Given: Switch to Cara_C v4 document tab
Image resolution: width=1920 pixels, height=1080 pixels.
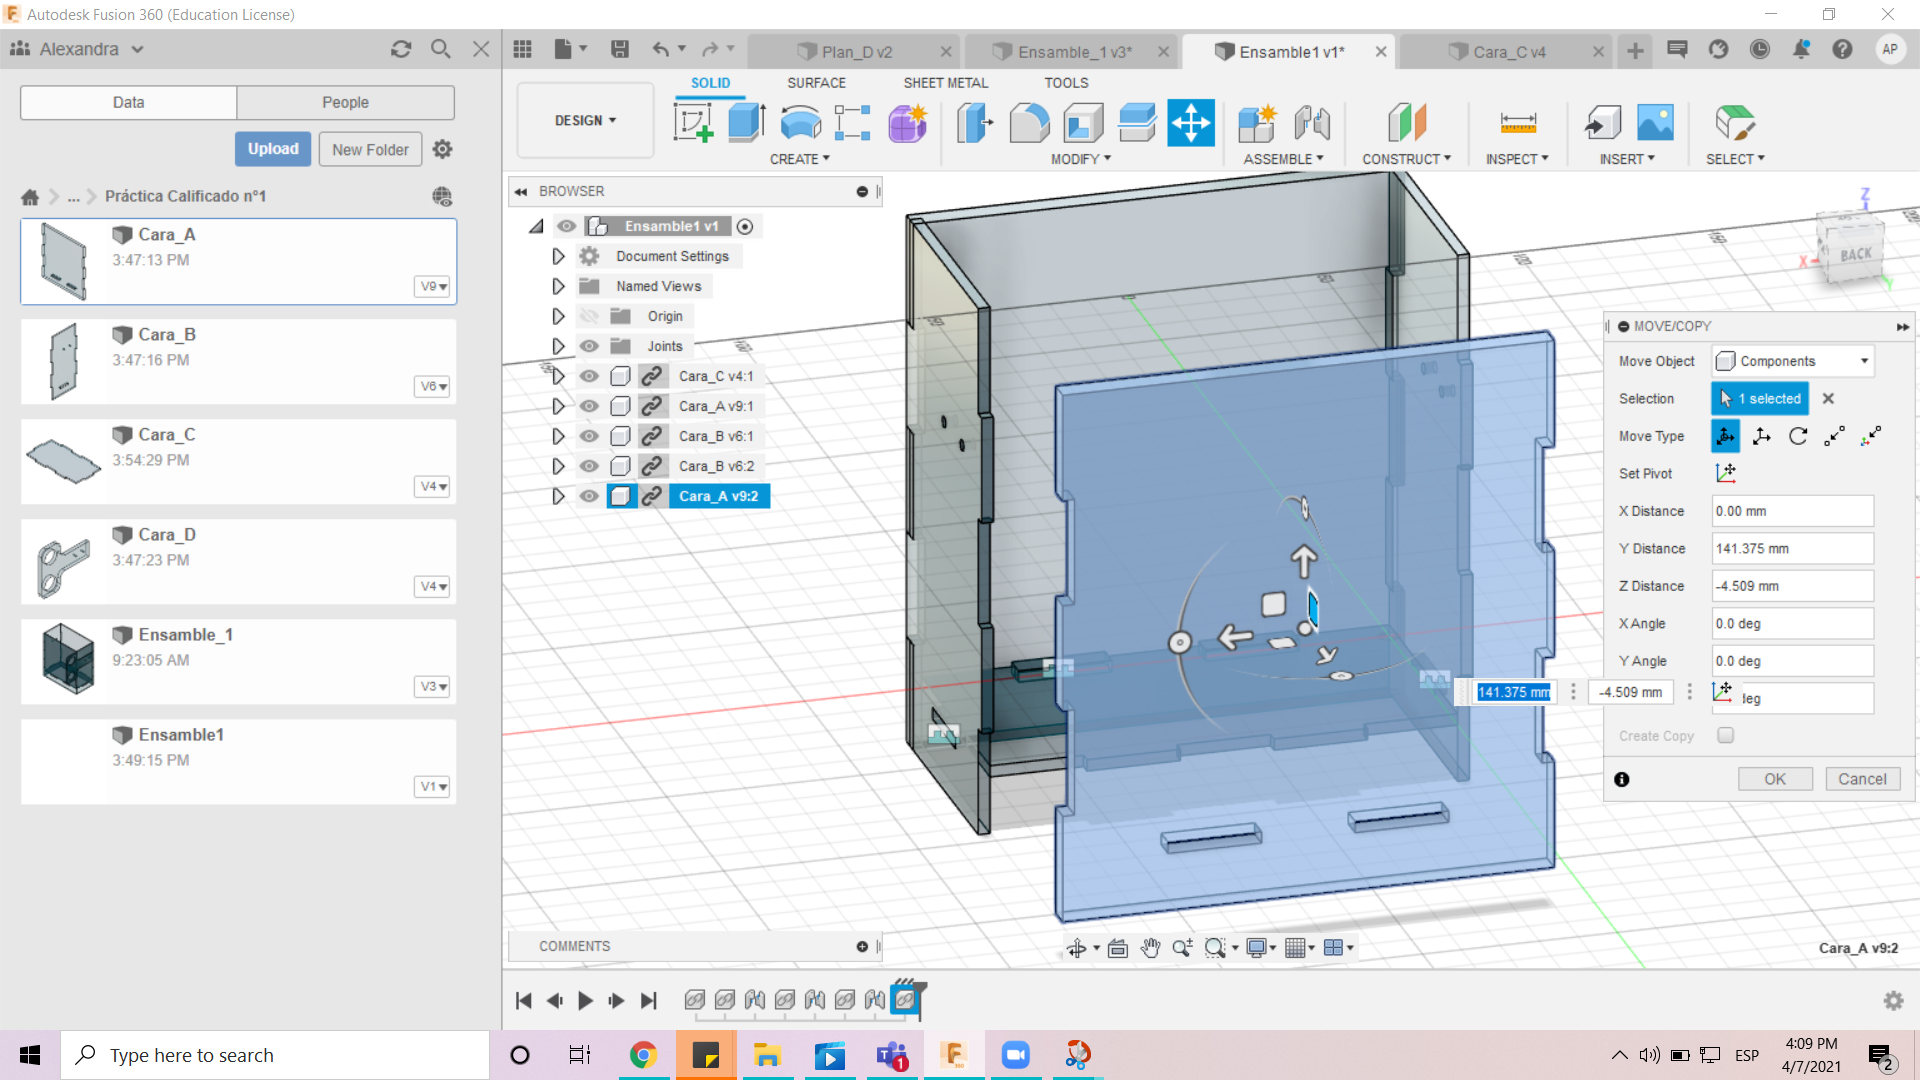Looking at the screenshot, I should [x=1508, y=52].
